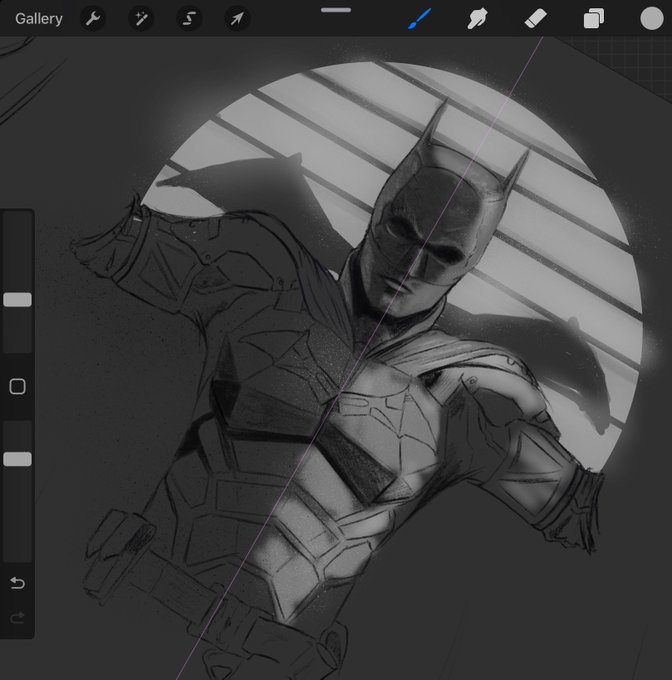Open the Layers panel
The height and width of the screenshot is (680, 672).
(594, 19)
